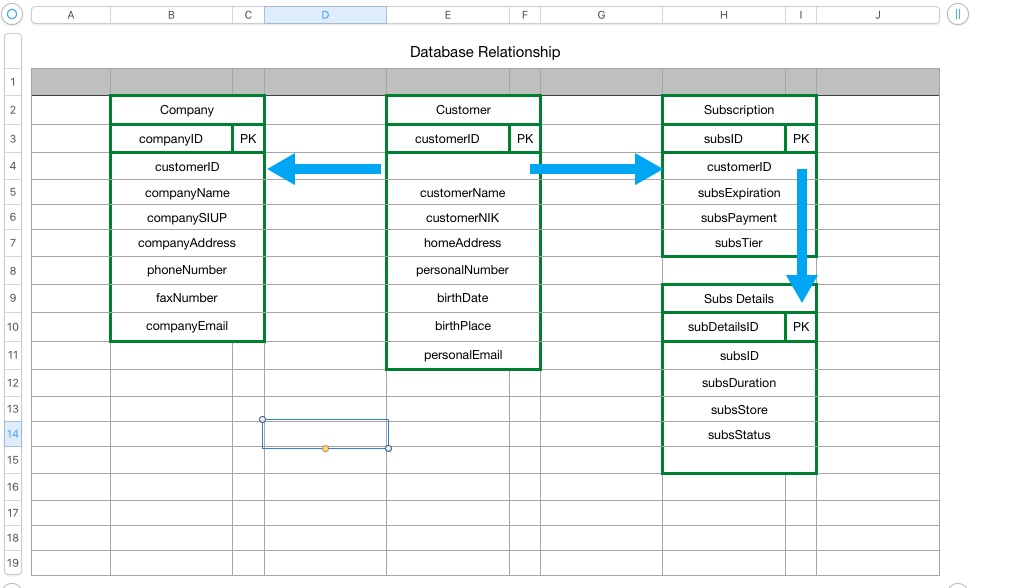The width and height of the screenshot is (1010, 588).
Task: Select column C header
Action: click(x=248, y=15)
